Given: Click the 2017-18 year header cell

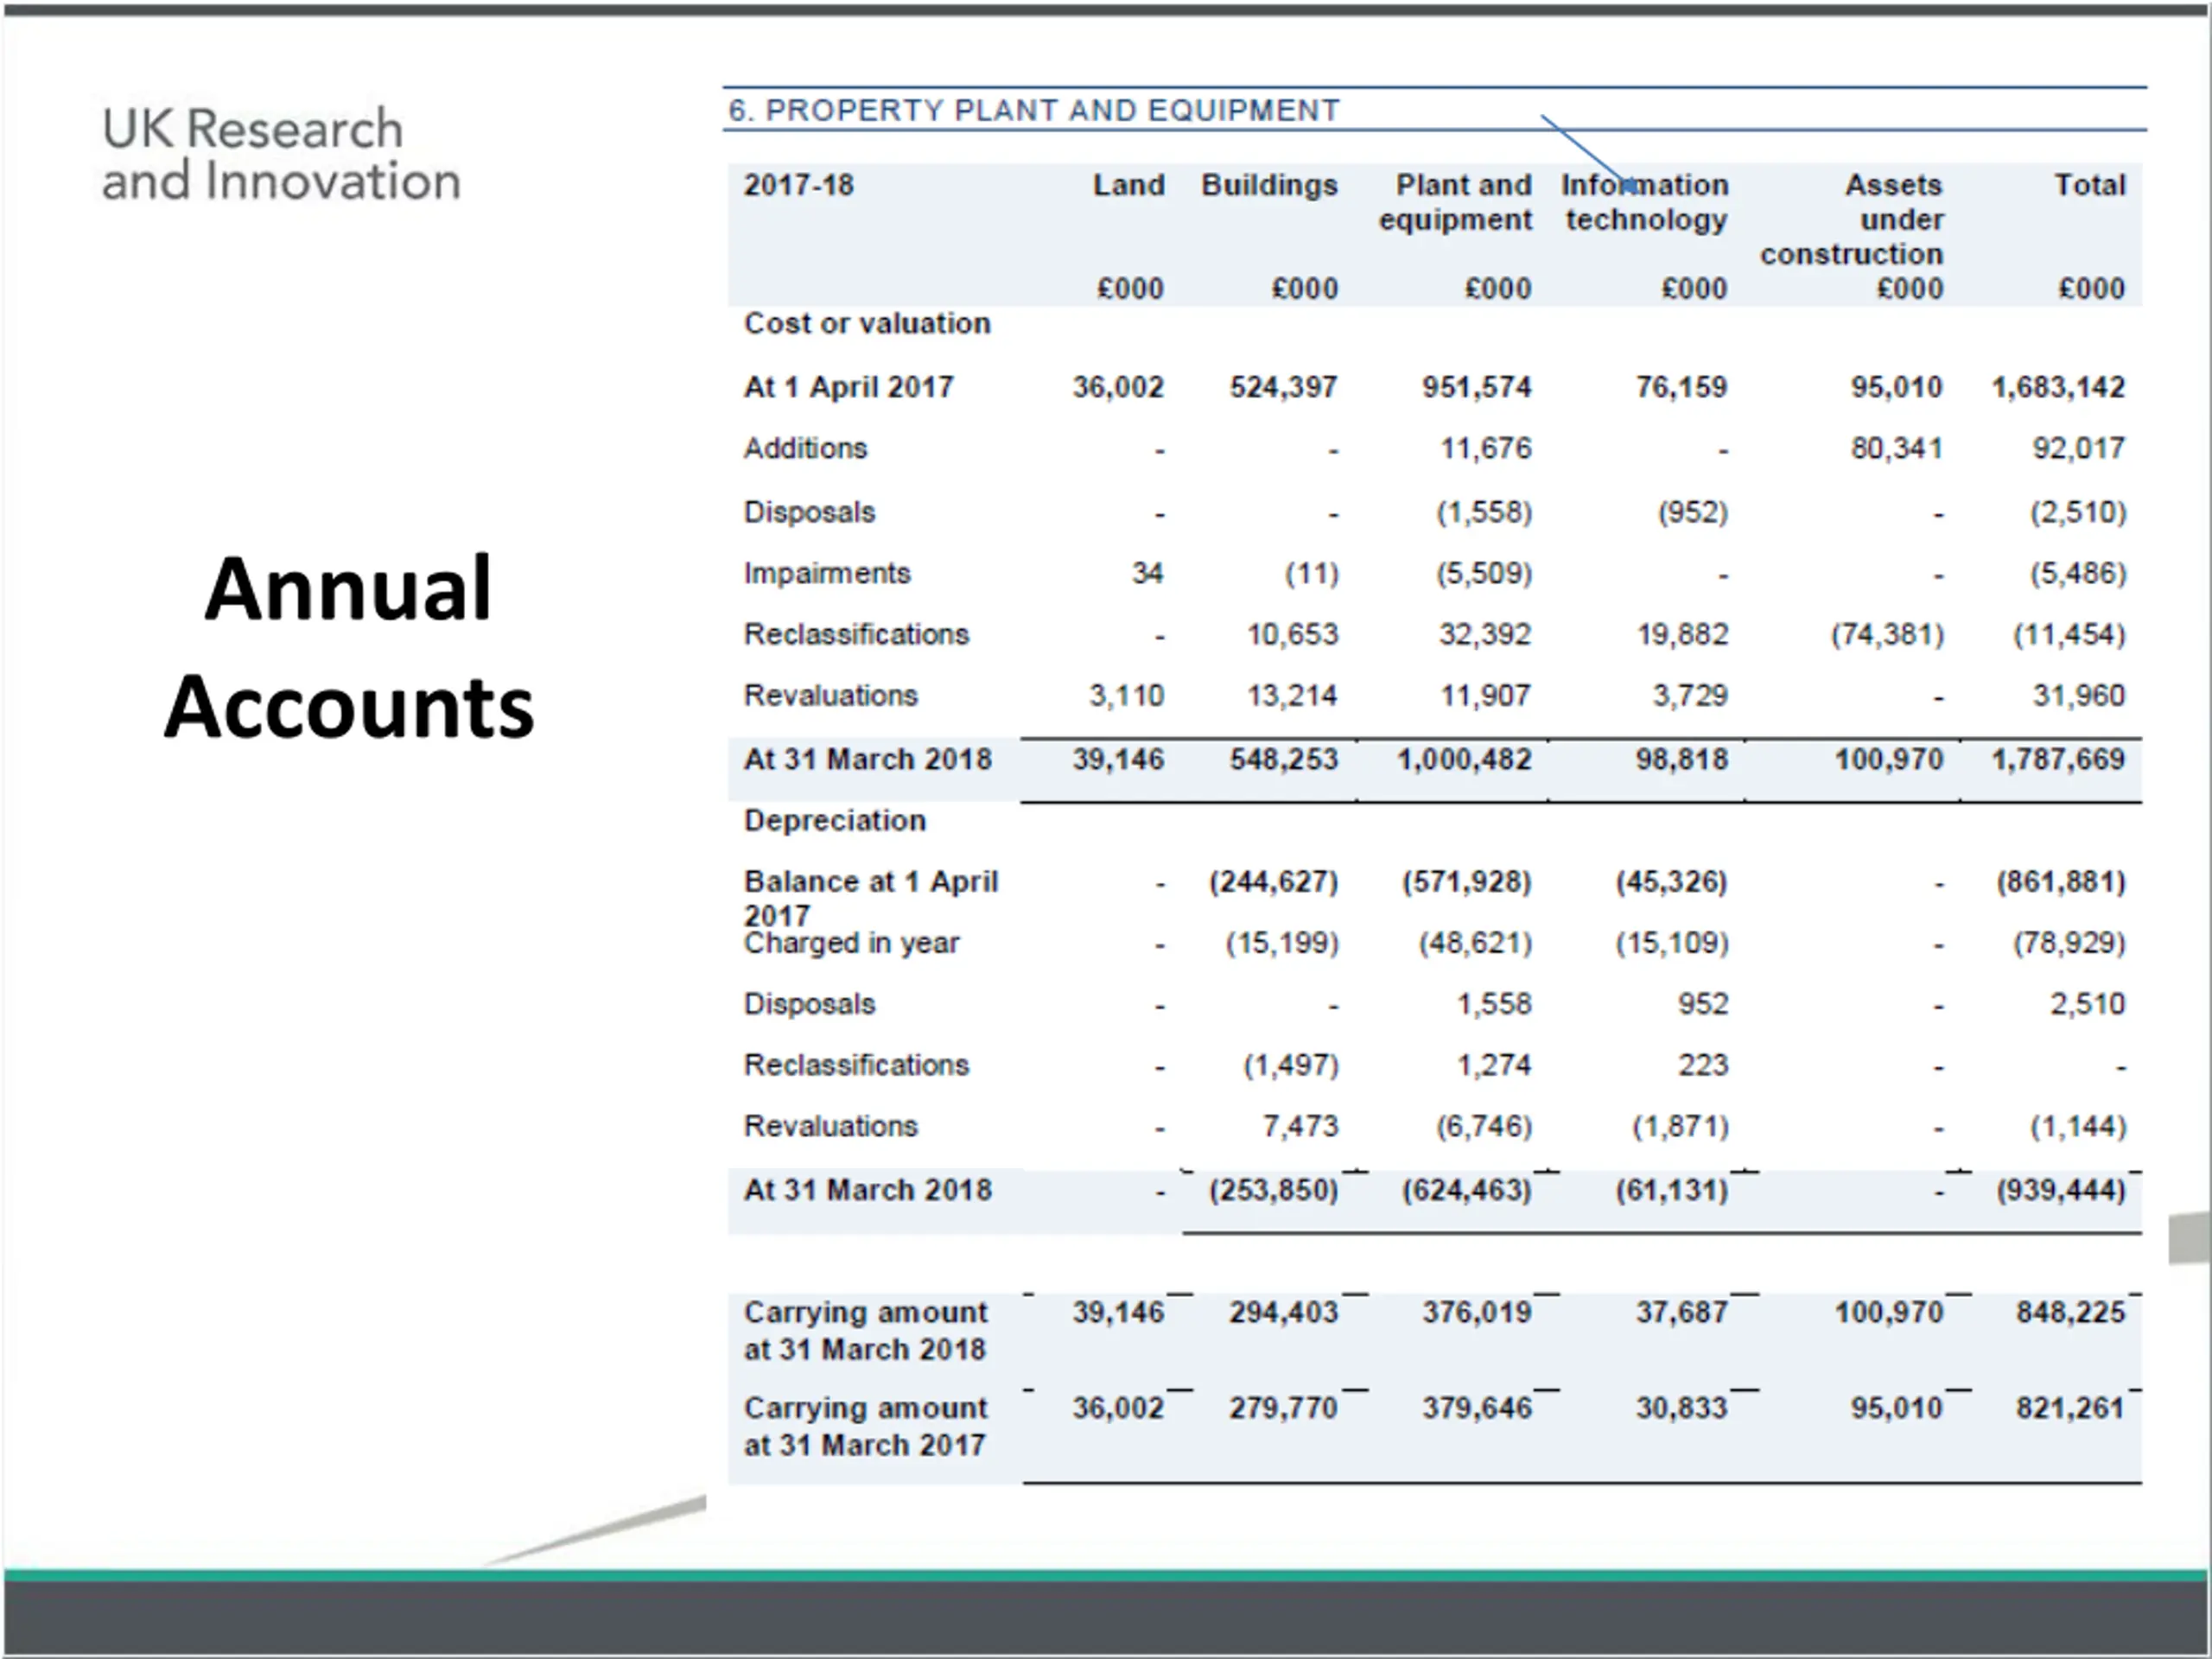Looking at the screenshot, I should (x=798, y=185).
